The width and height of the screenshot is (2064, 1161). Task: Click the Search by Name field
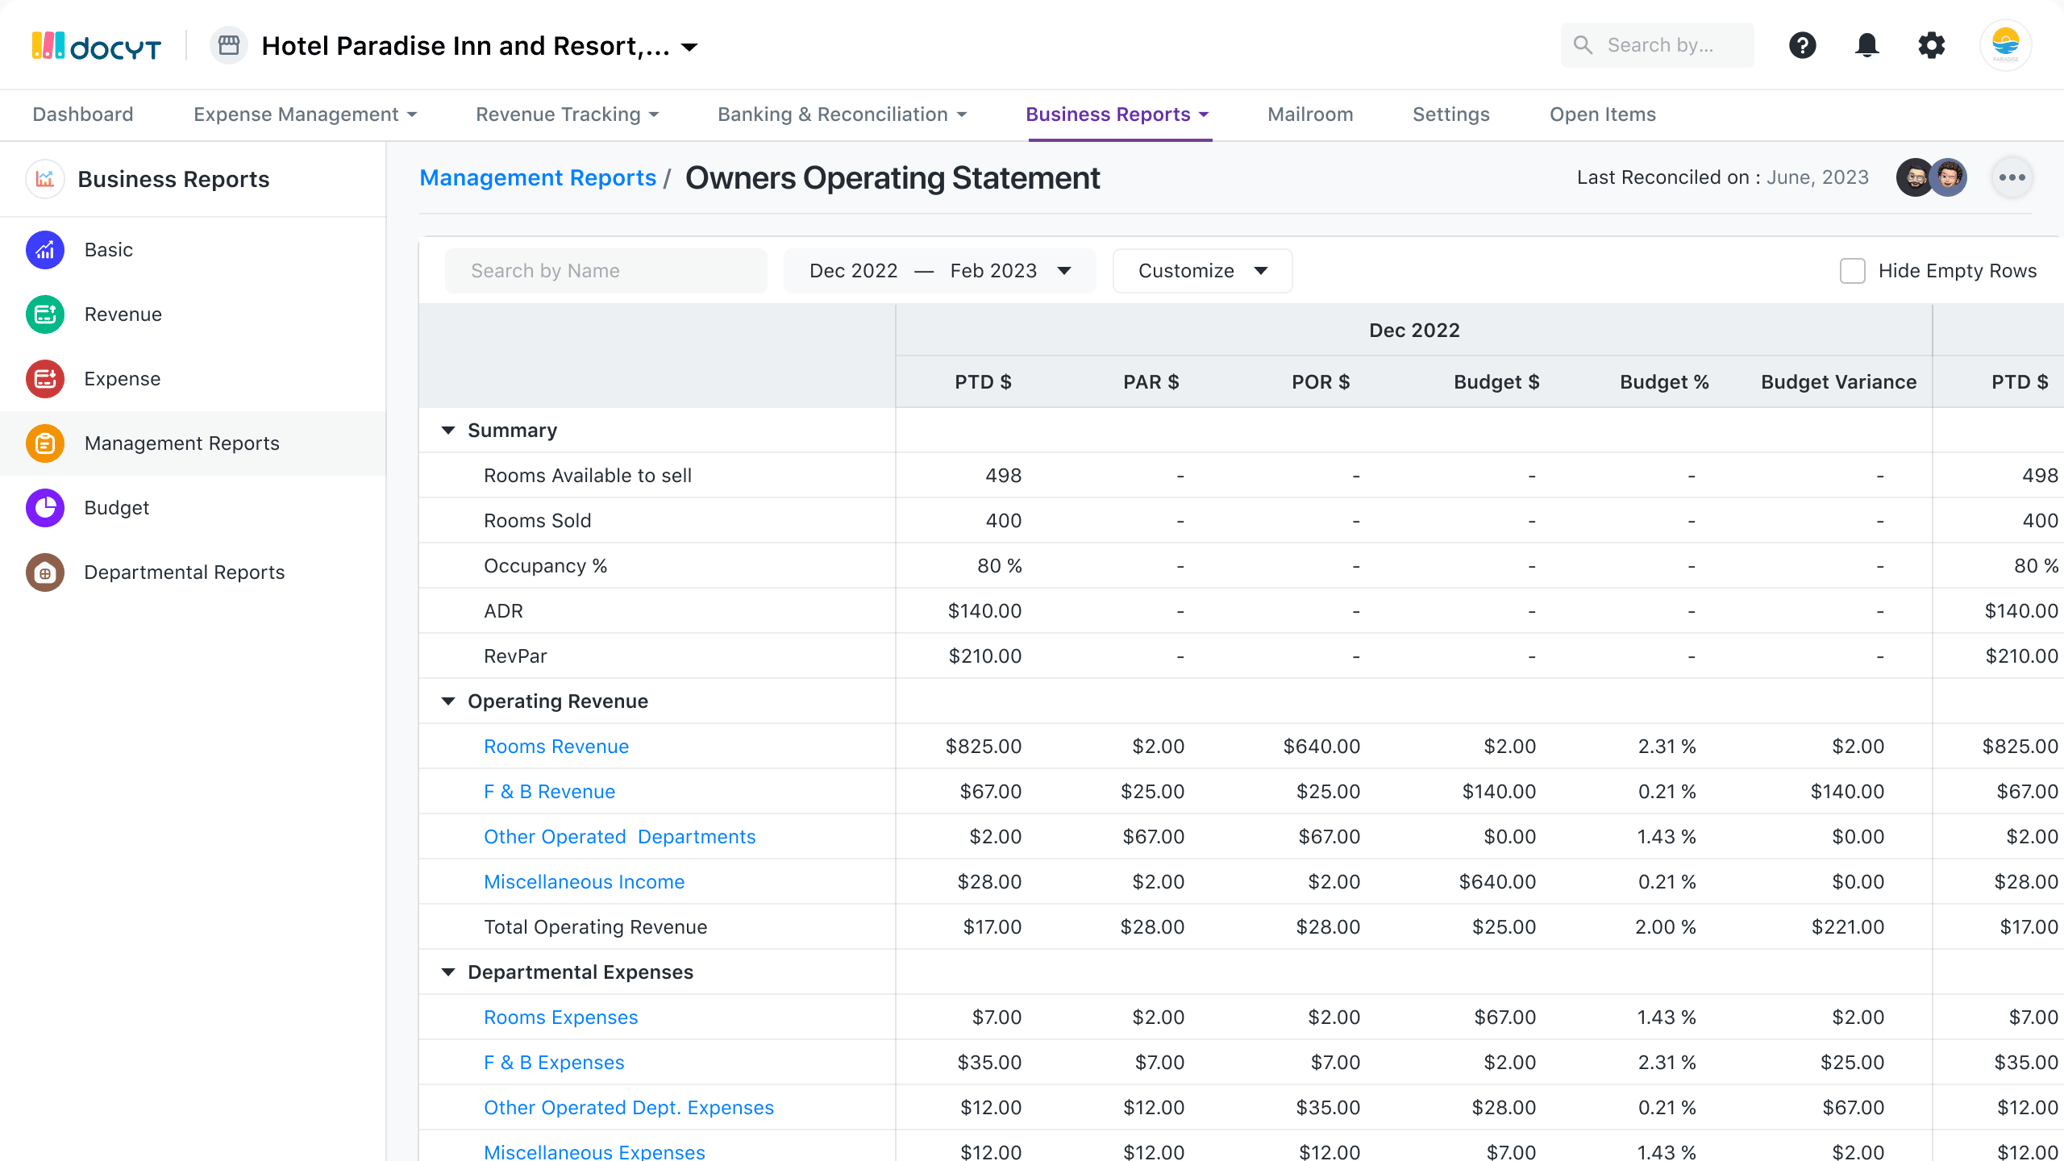[606, 271]
